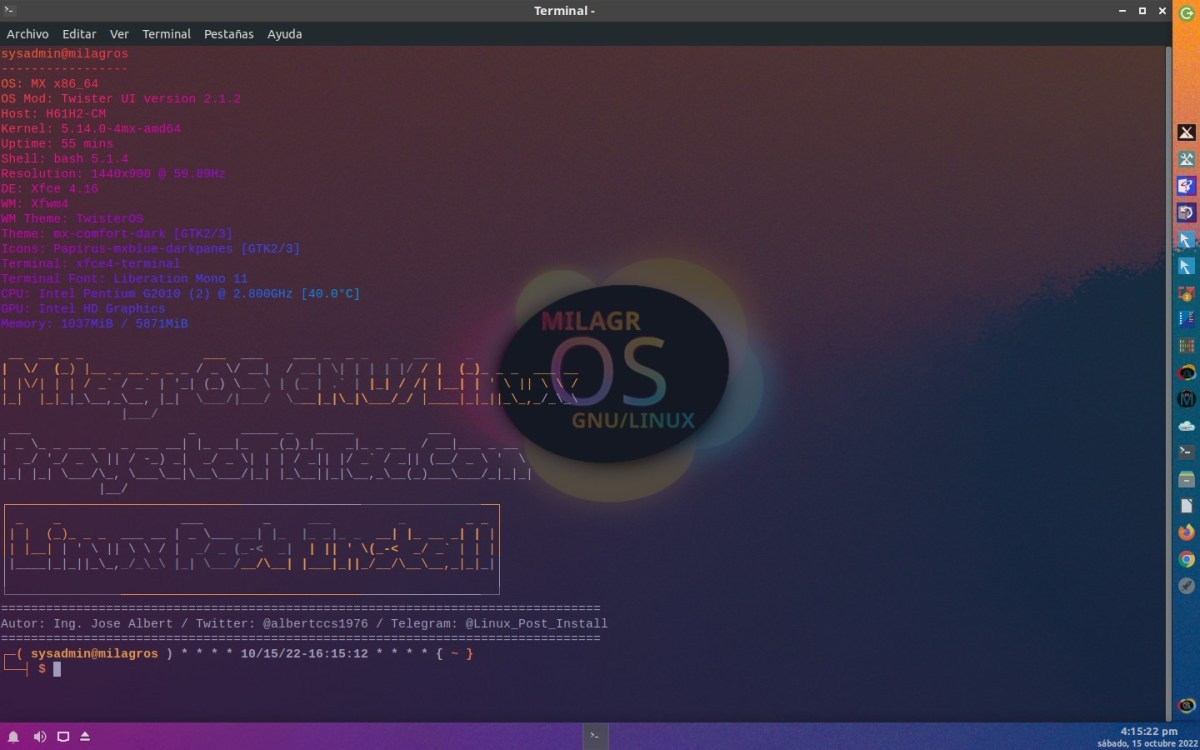This screenshot has width=1200, height=750.
Task: Click the terminal launcher in the dock
Action: coord(1187,452)
